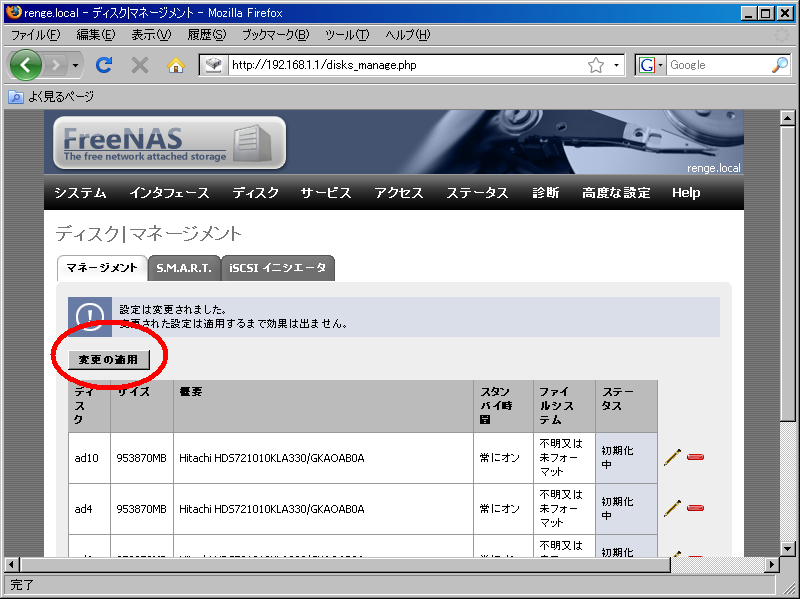Open the ディスク navigation menu
This screenshot has width=800, height=599.
pos(256,193)
